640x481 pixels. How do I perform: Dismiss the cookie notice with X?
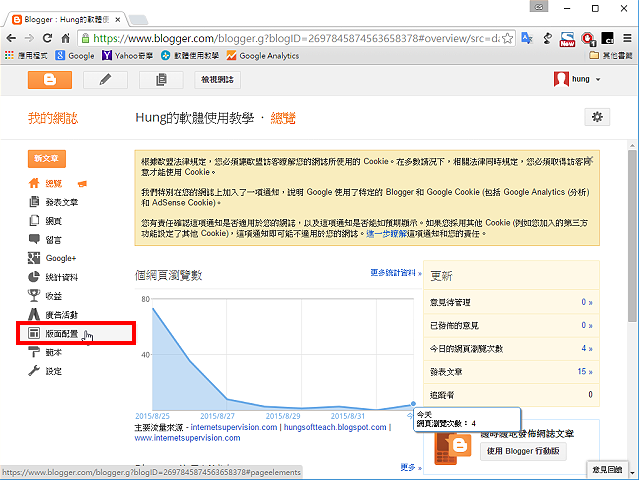coord(590,160)
